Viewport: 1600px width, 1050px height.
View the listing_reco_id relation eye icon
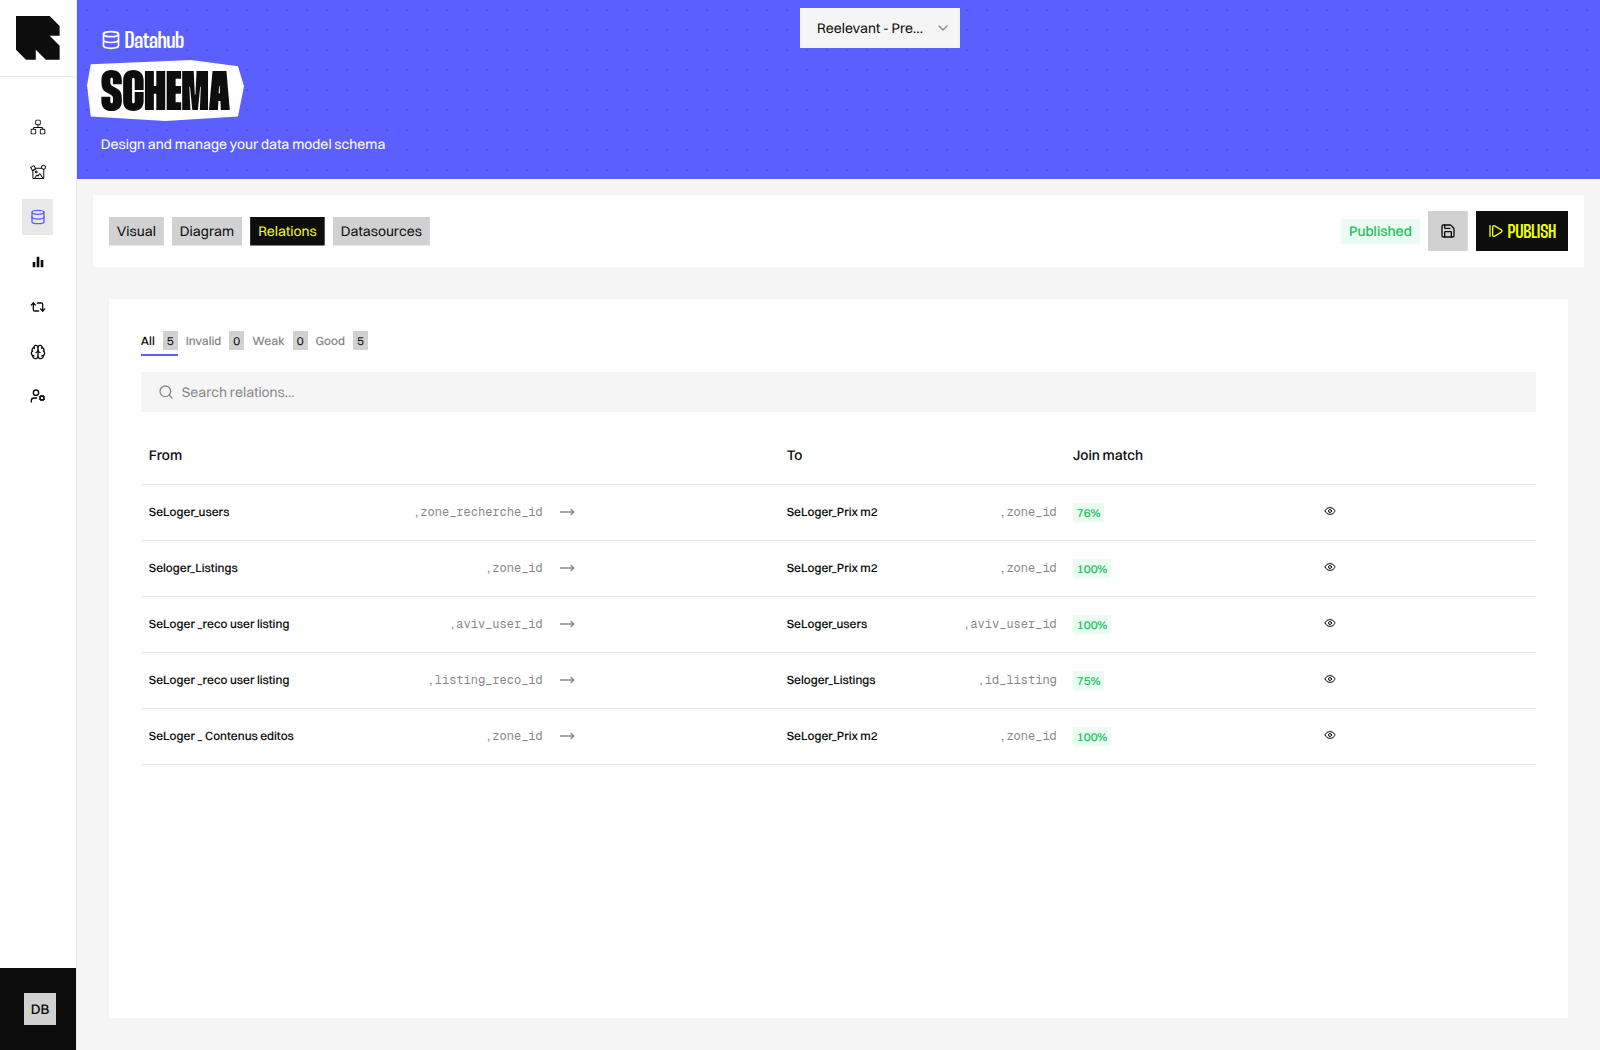1330,679
